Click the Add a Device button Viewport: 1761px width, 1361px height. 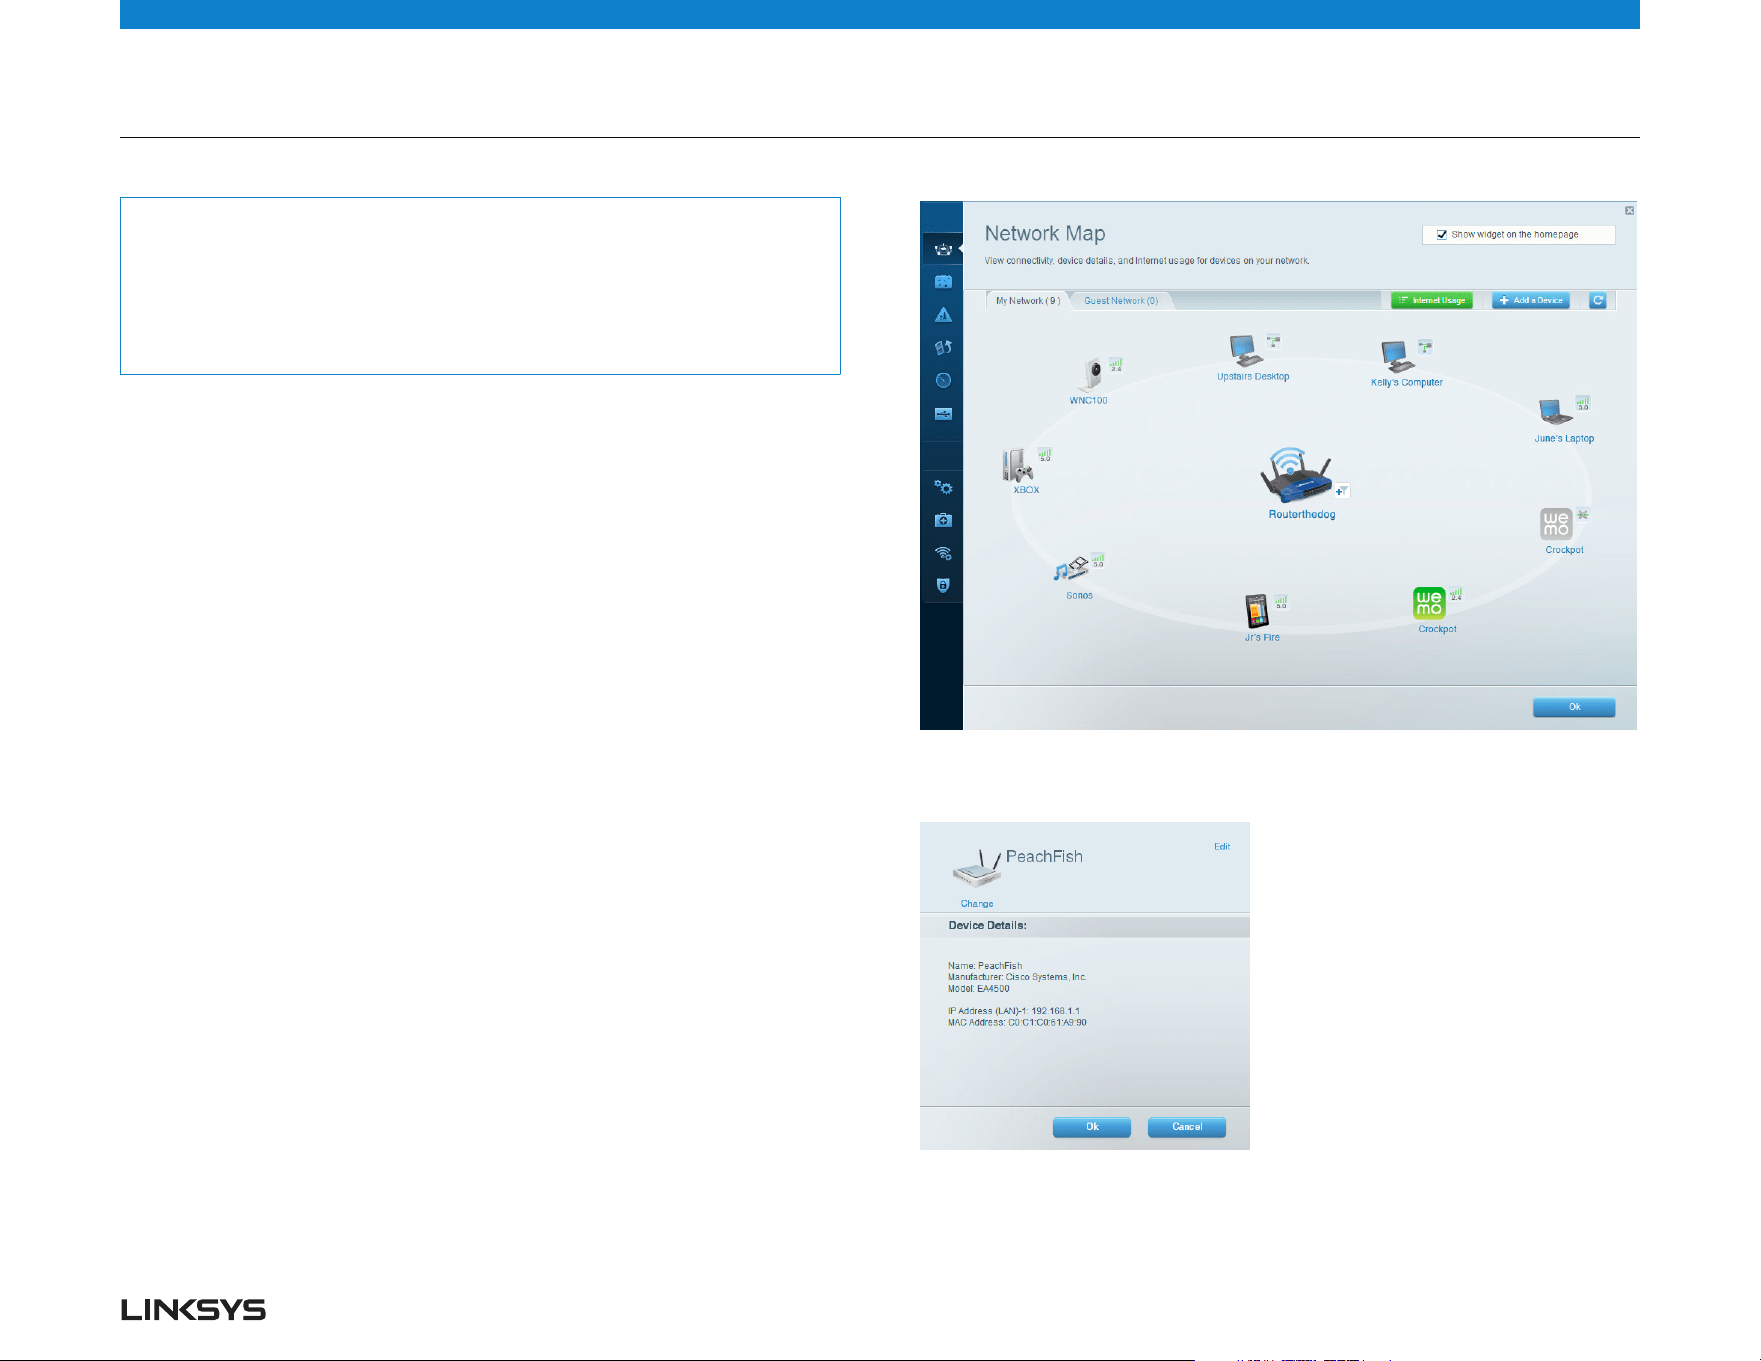1531,300
